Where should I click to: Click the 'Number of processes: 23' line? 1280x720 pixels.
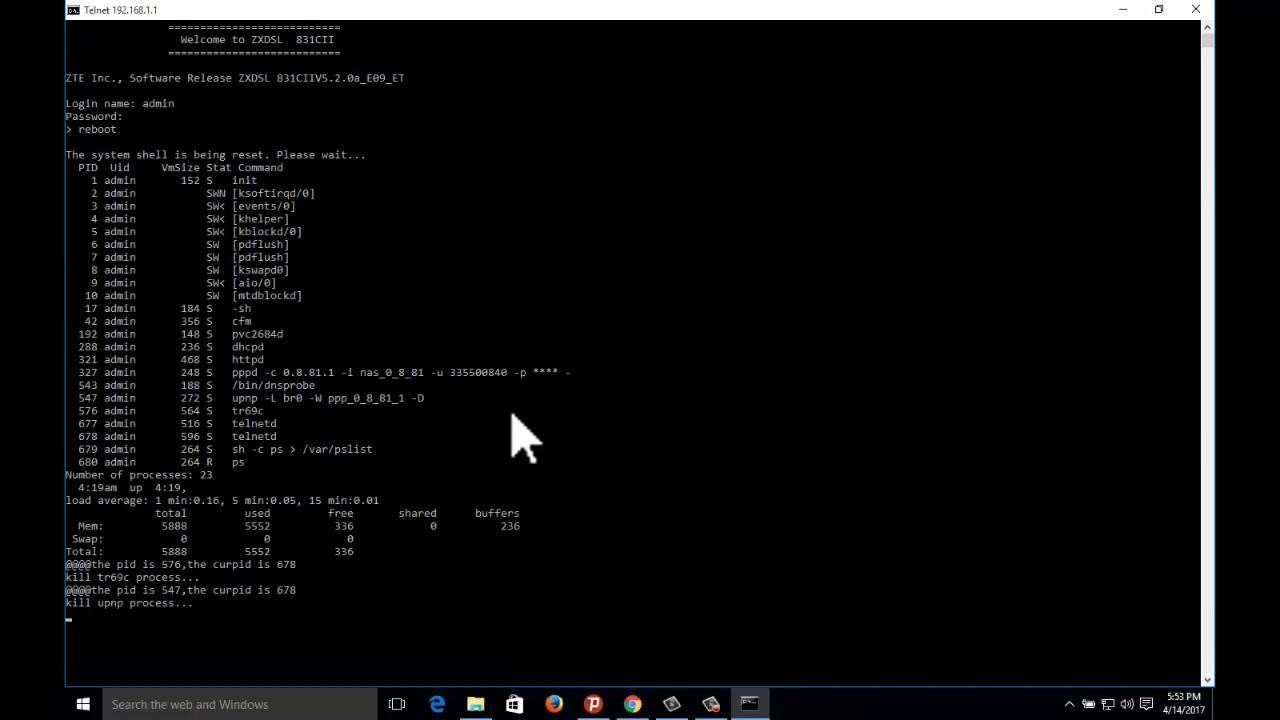pos(139,475)
